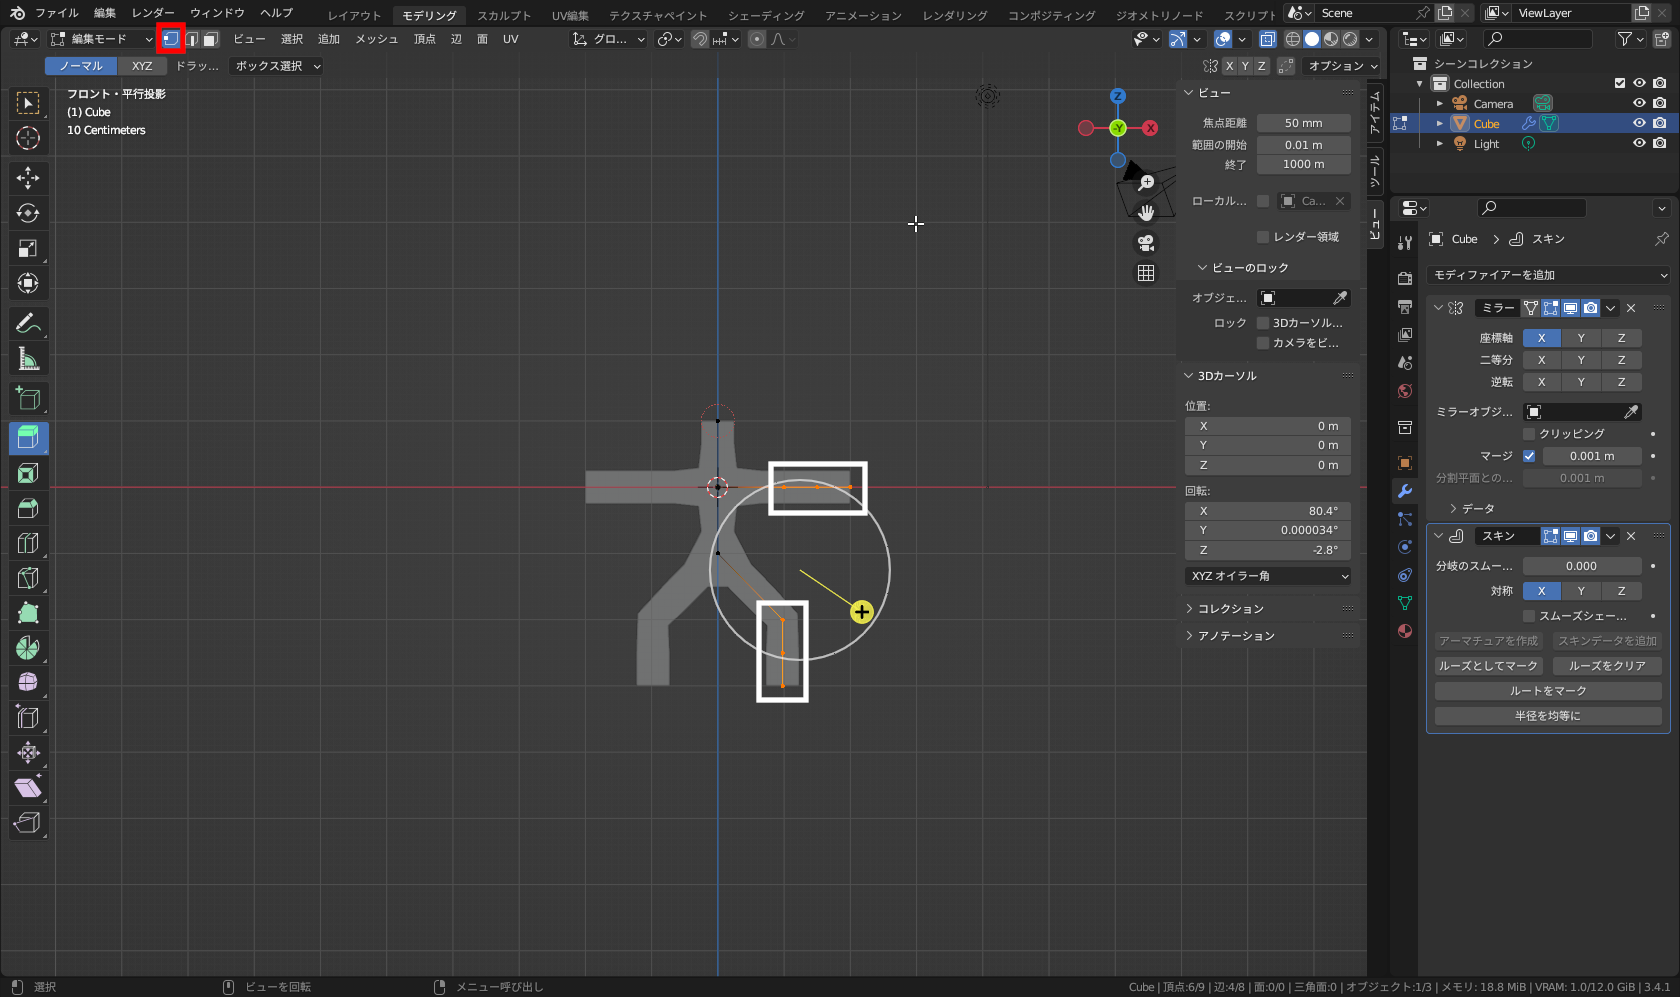Select the Move tool in the left toolbar

click(x=28, y=178)
